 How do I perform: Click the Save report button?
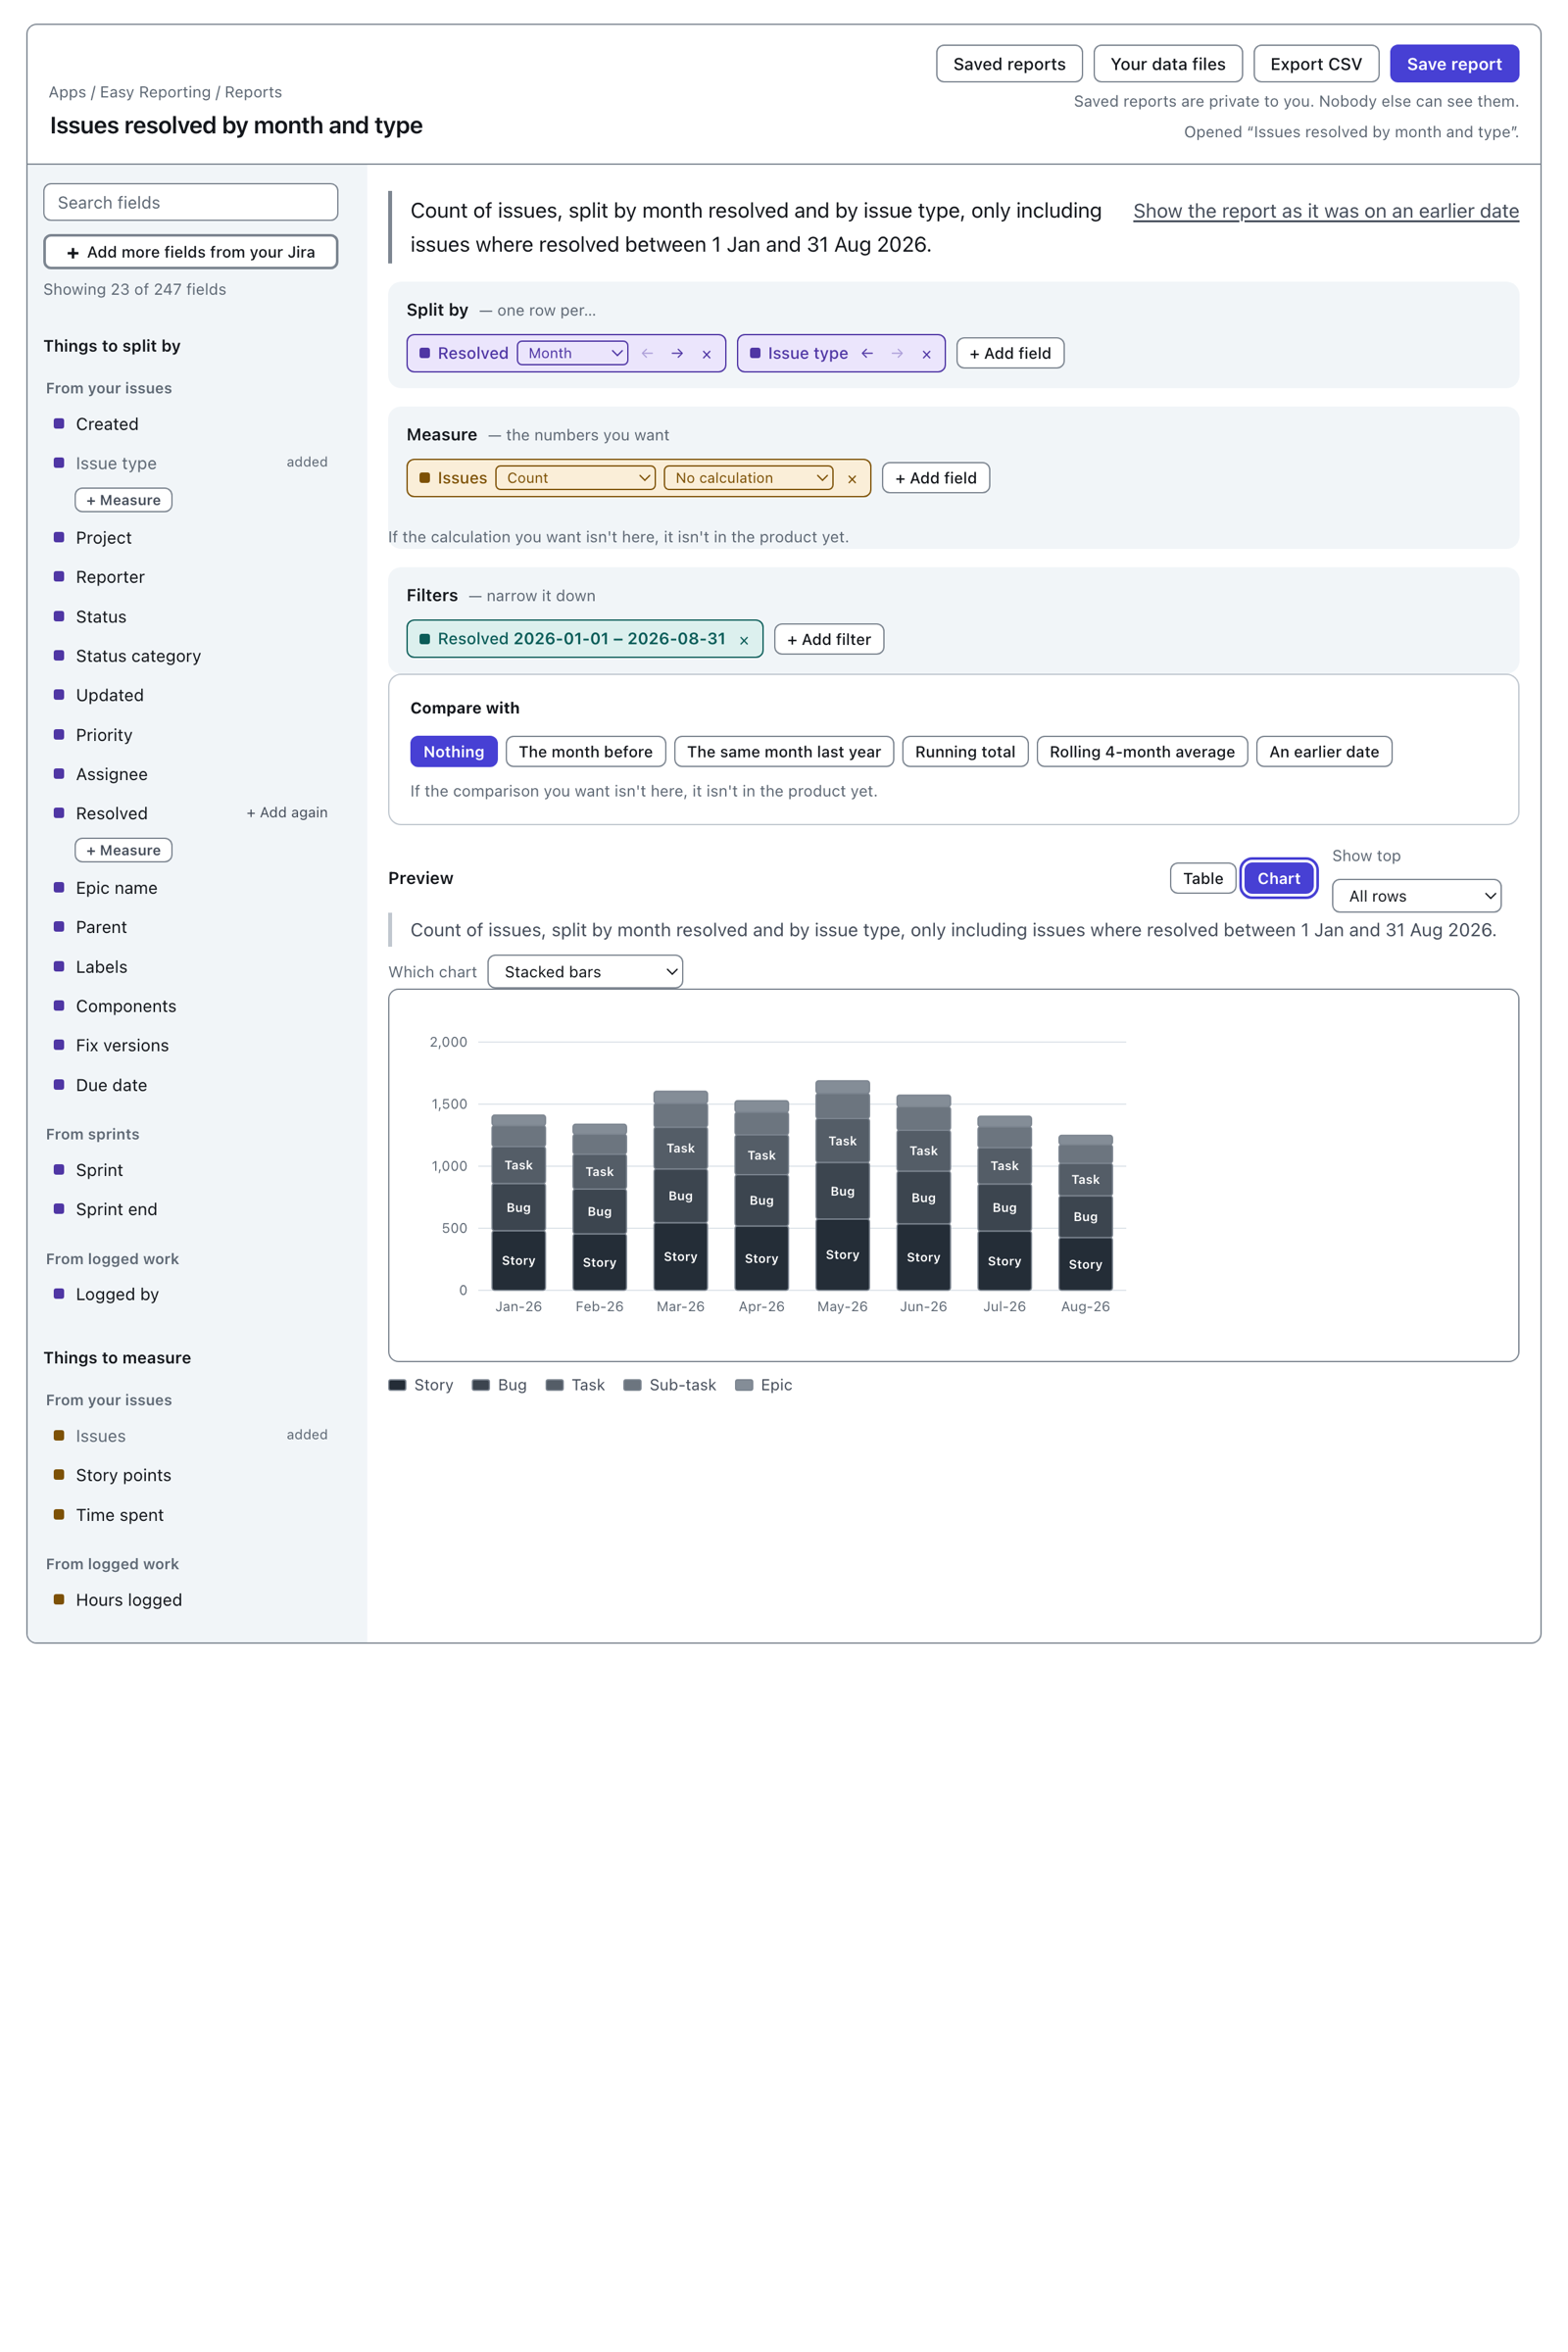tap(1454, 64)
